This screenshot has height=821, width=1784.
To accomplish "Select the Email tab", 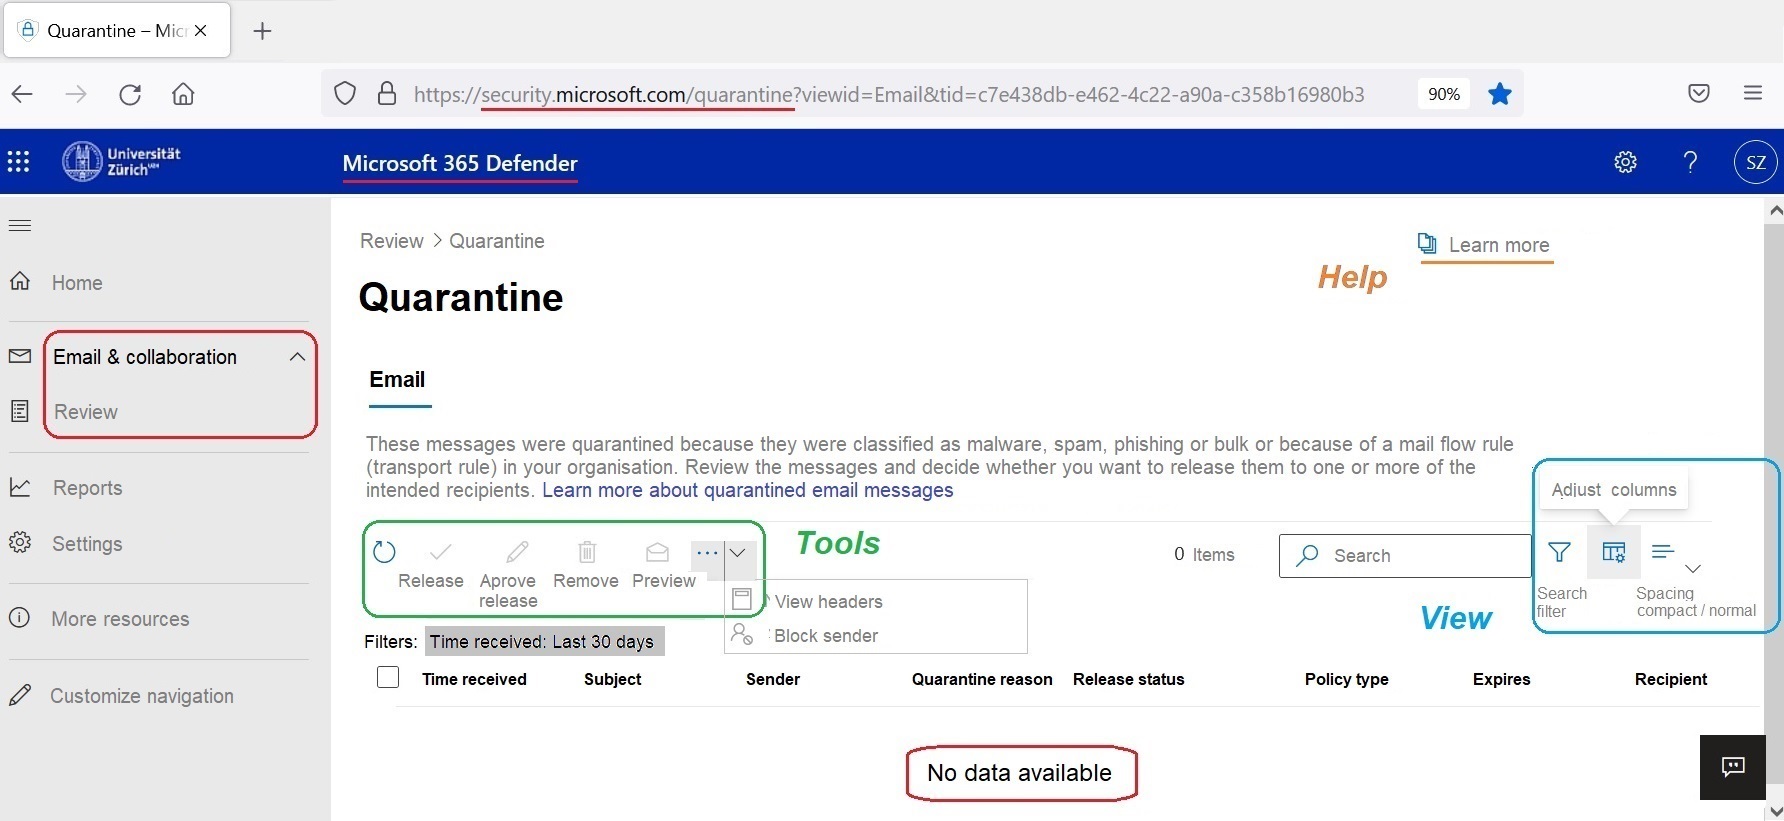I will tap(397, 380).
